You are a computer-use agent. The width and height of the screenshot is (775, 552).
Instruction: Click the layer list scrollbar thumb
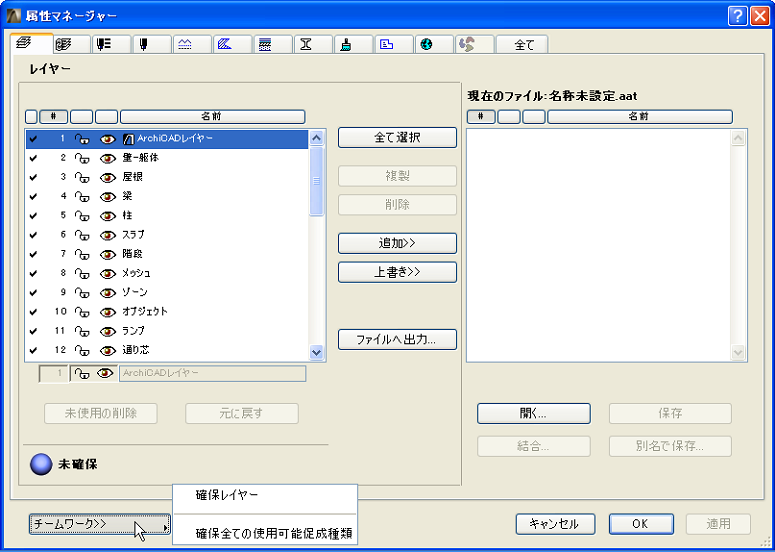316,181
